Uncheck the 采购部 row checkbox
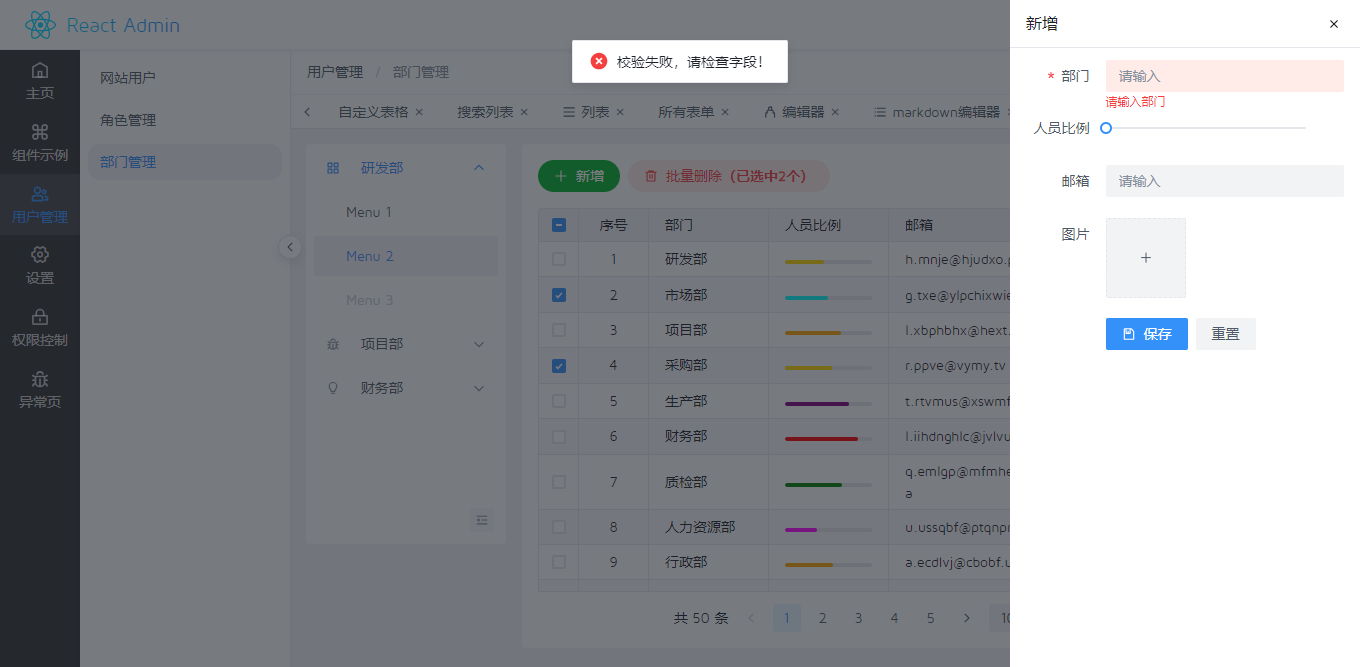The height and width of the screenshot is (667, 1360). point(558,365)
